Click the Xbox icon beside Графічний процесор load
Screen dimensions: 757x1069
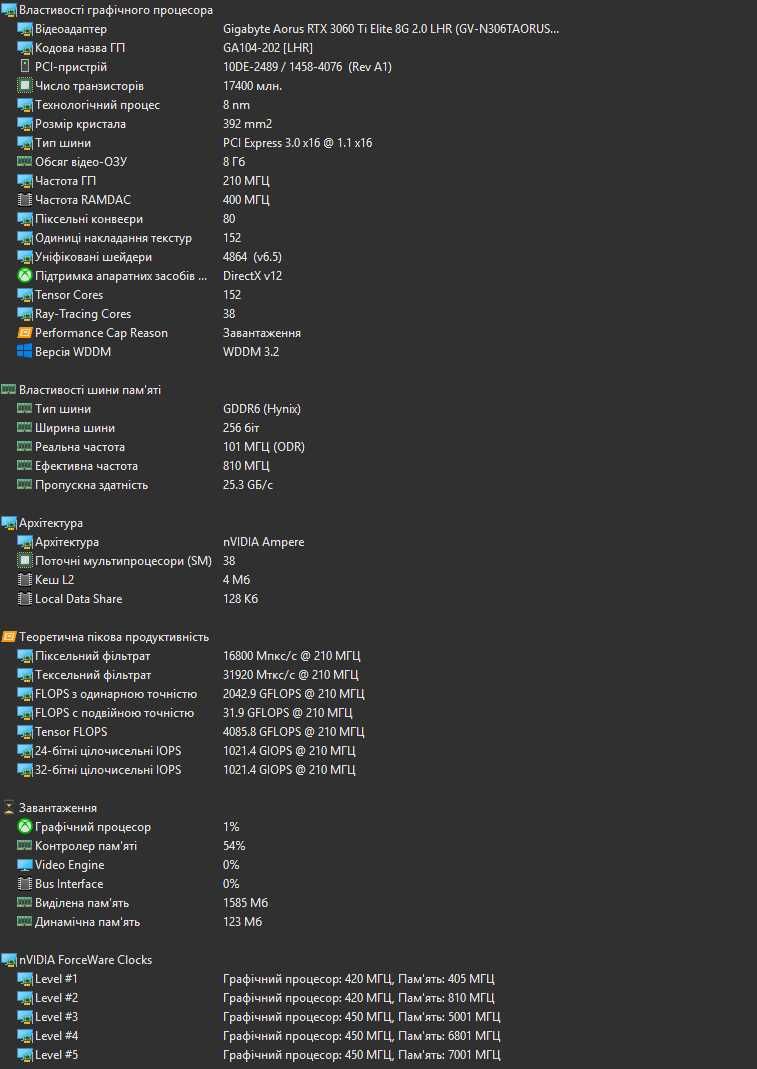[25, 827]
